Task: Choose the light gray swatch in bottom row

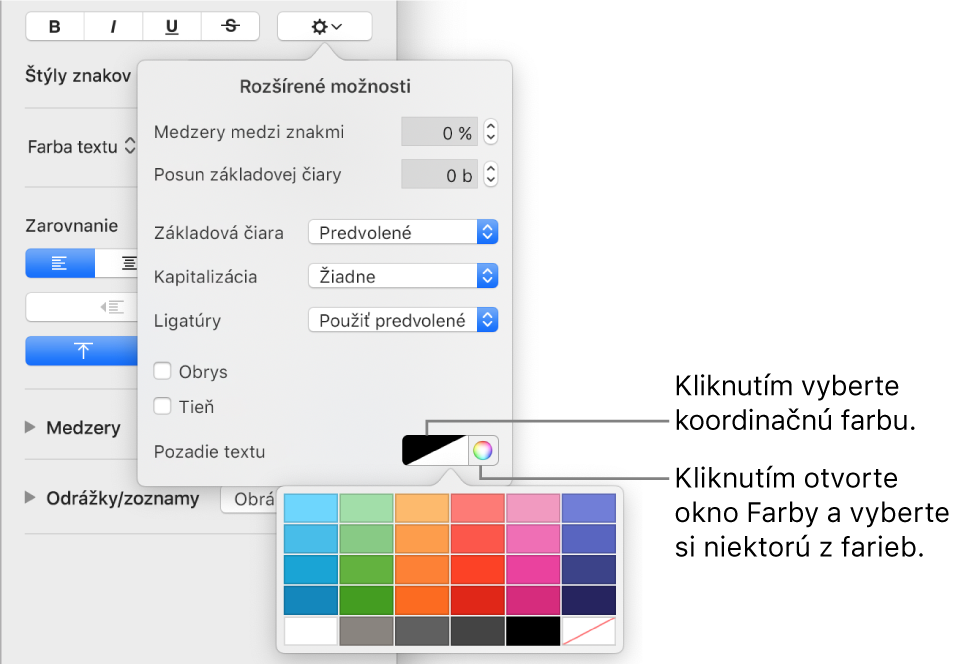Action: (366, 631)
